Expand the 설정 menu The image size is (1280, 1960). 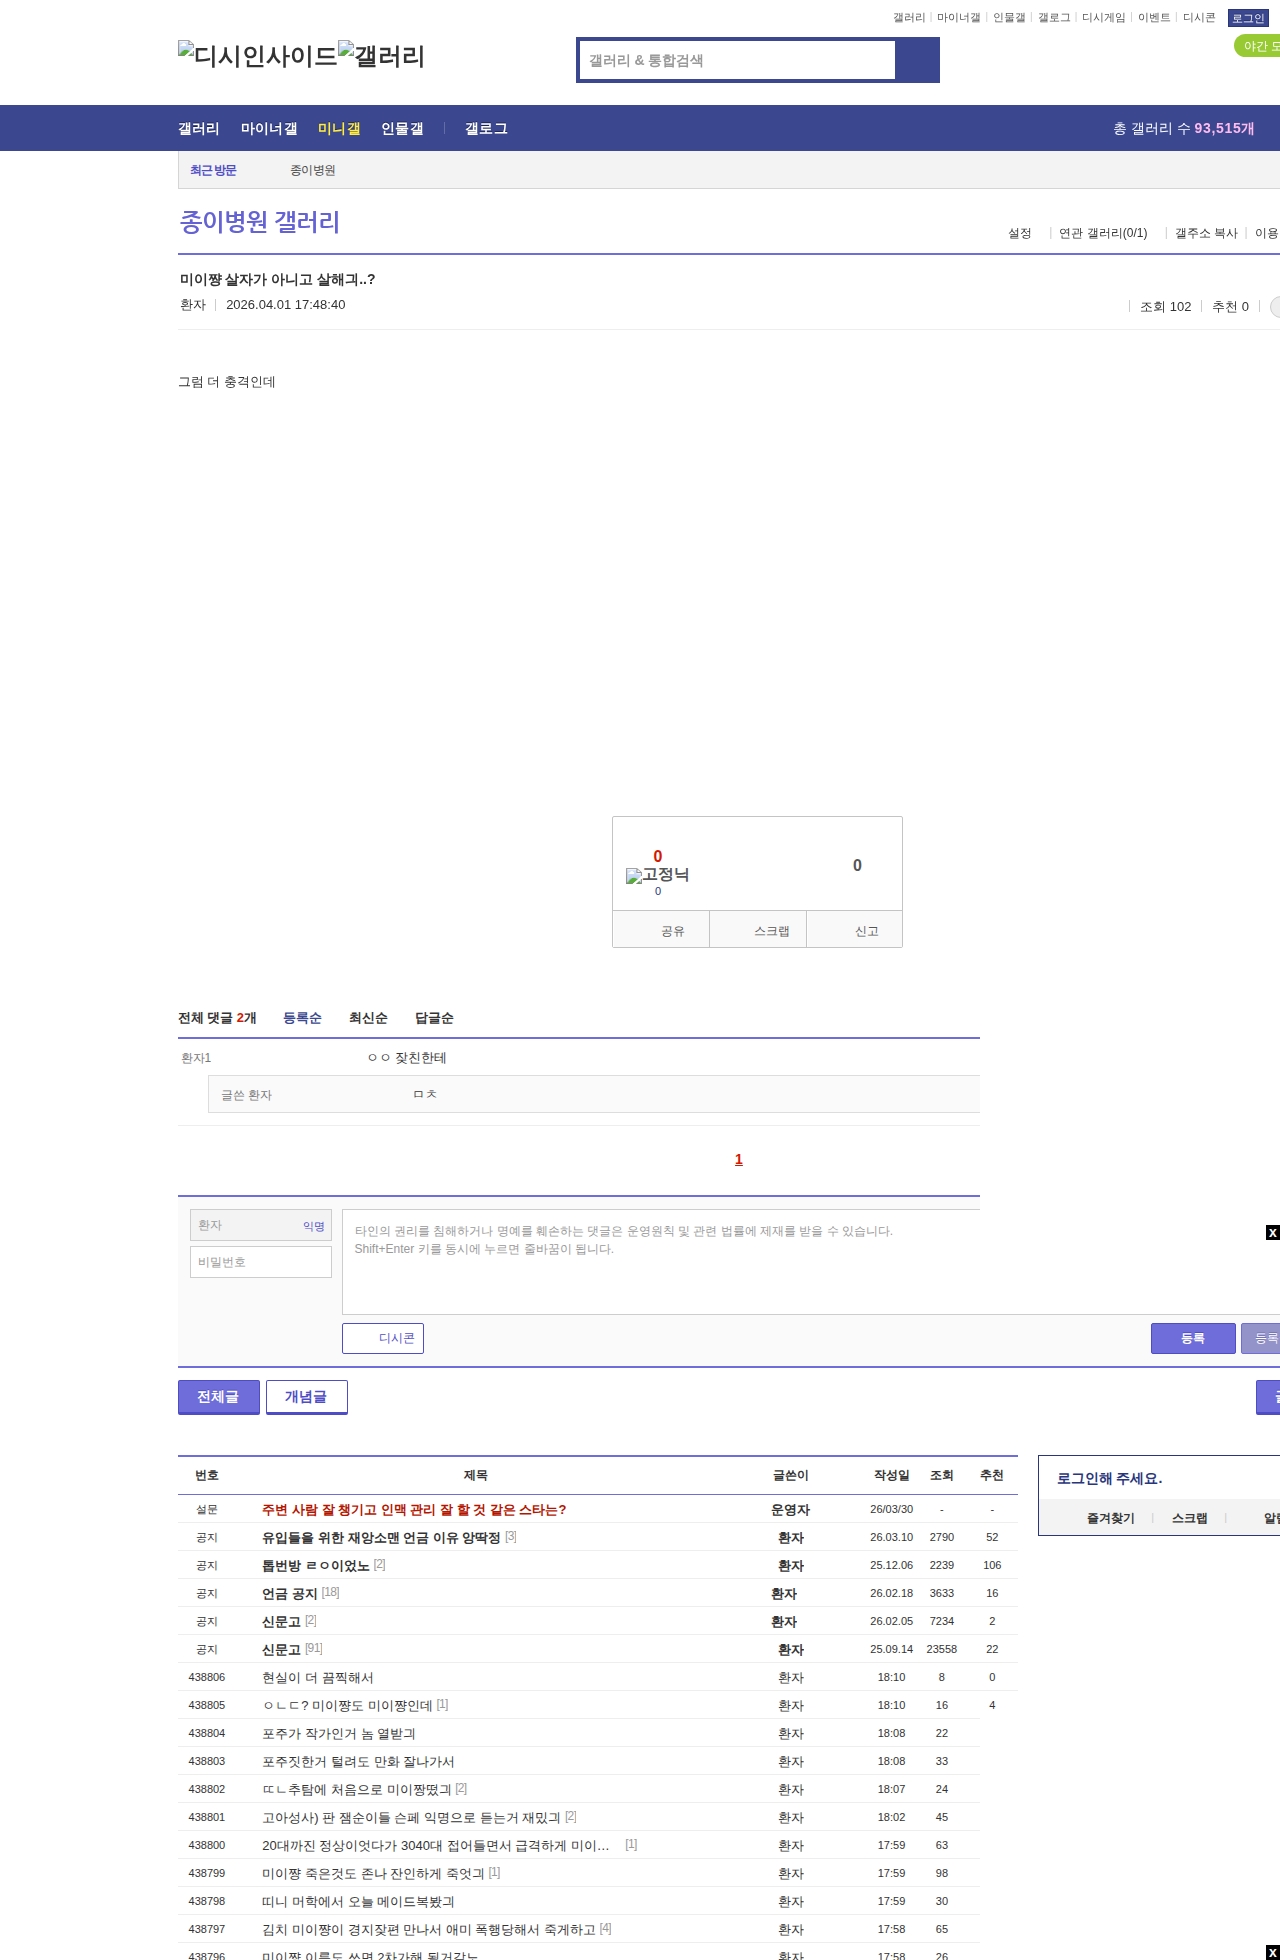(x=1020, y=233)
